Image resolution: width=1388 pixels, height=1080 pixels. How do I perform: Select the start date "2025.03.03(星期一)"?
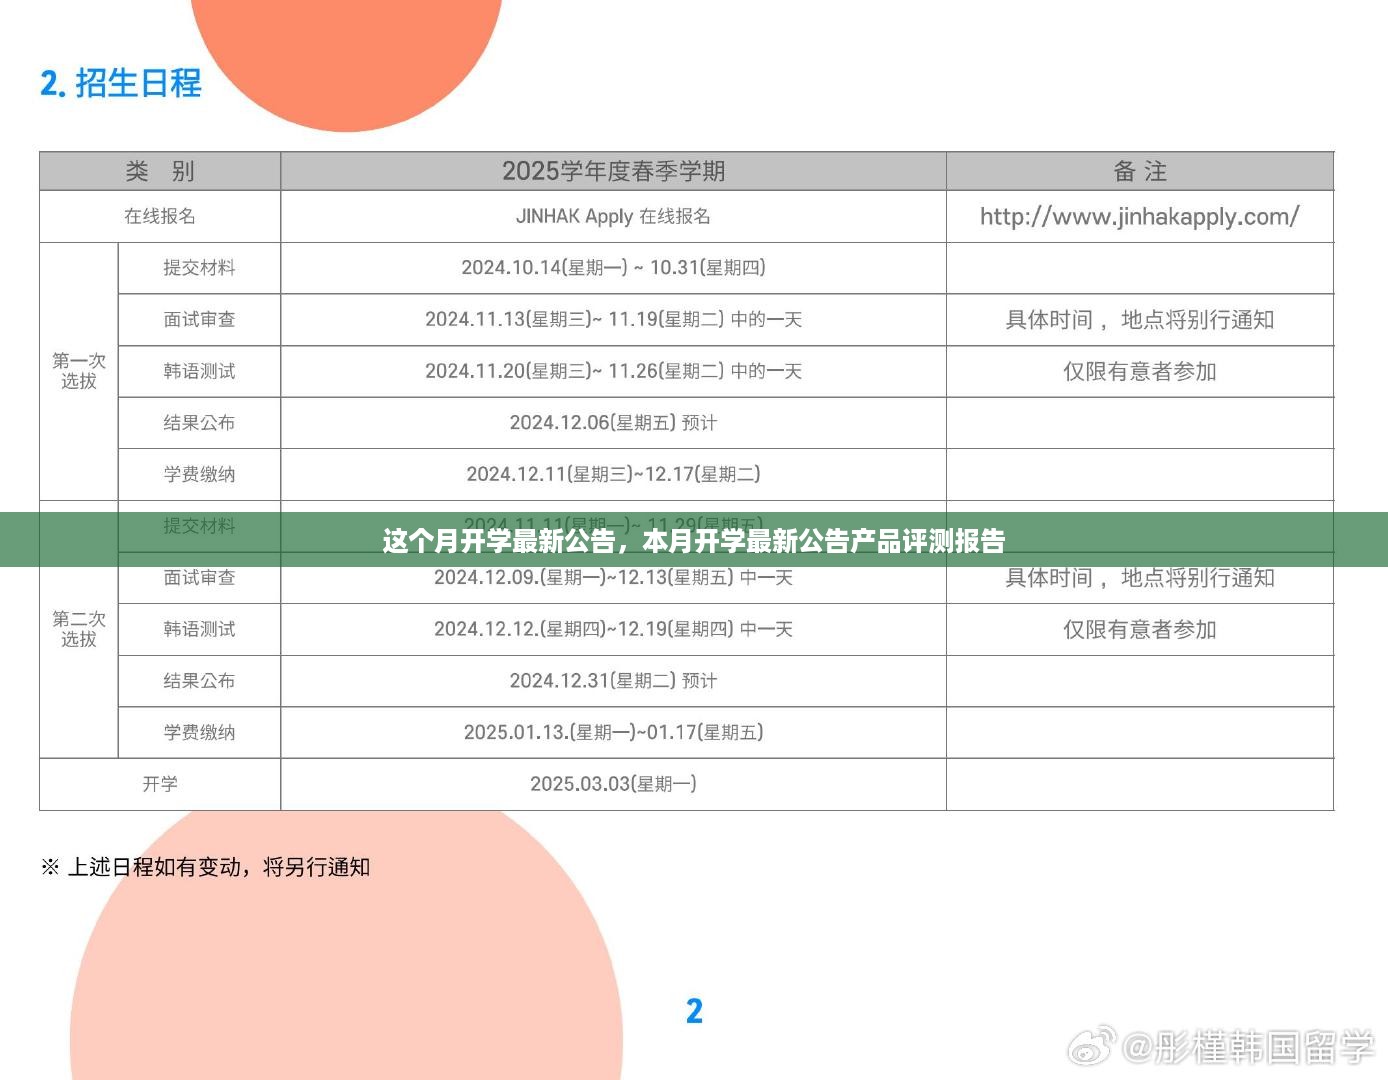click(x=613, y=784)
